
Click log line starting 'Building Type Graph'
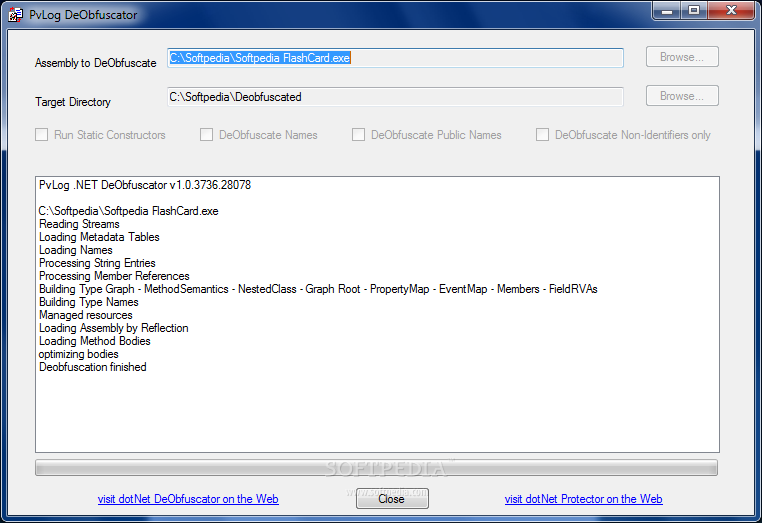[318, 289]
